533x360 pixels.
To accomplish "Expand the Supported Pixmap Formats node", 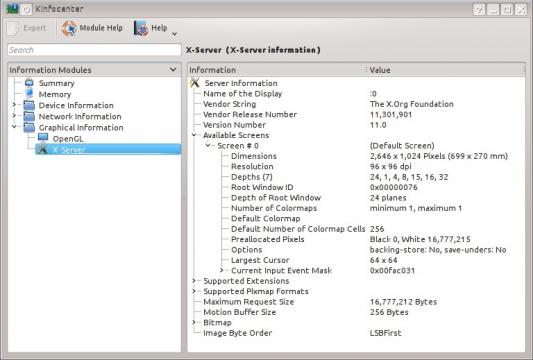I will [194, 291].
